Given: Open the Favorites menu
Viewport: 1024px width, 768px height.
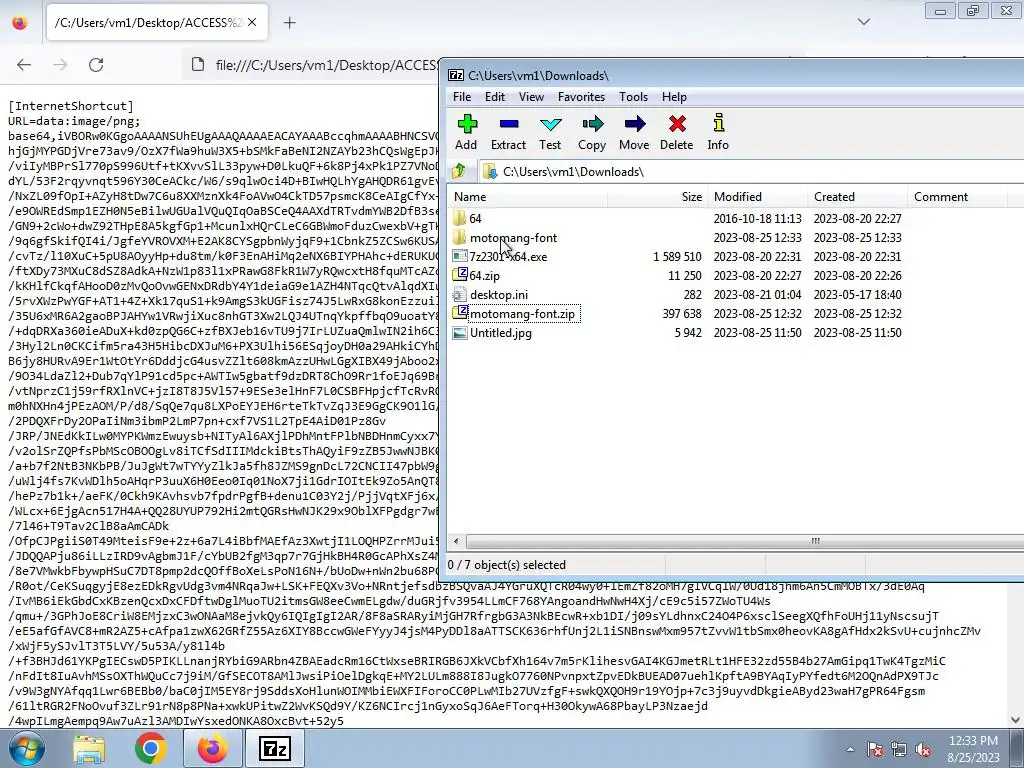Looking at the screenshot, I should (581, 97).
